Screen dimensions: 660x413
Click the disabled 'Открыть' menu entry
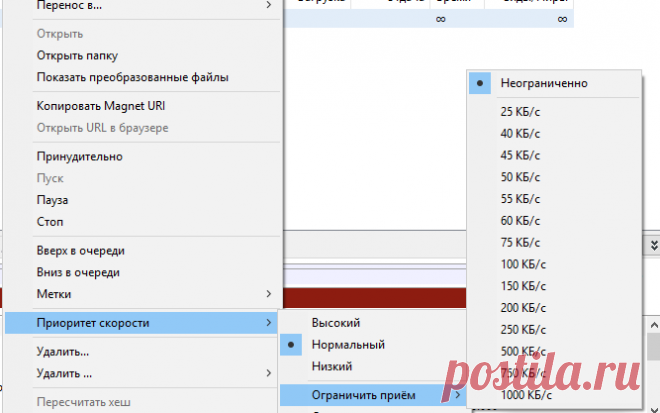click(x=143, y=34)
